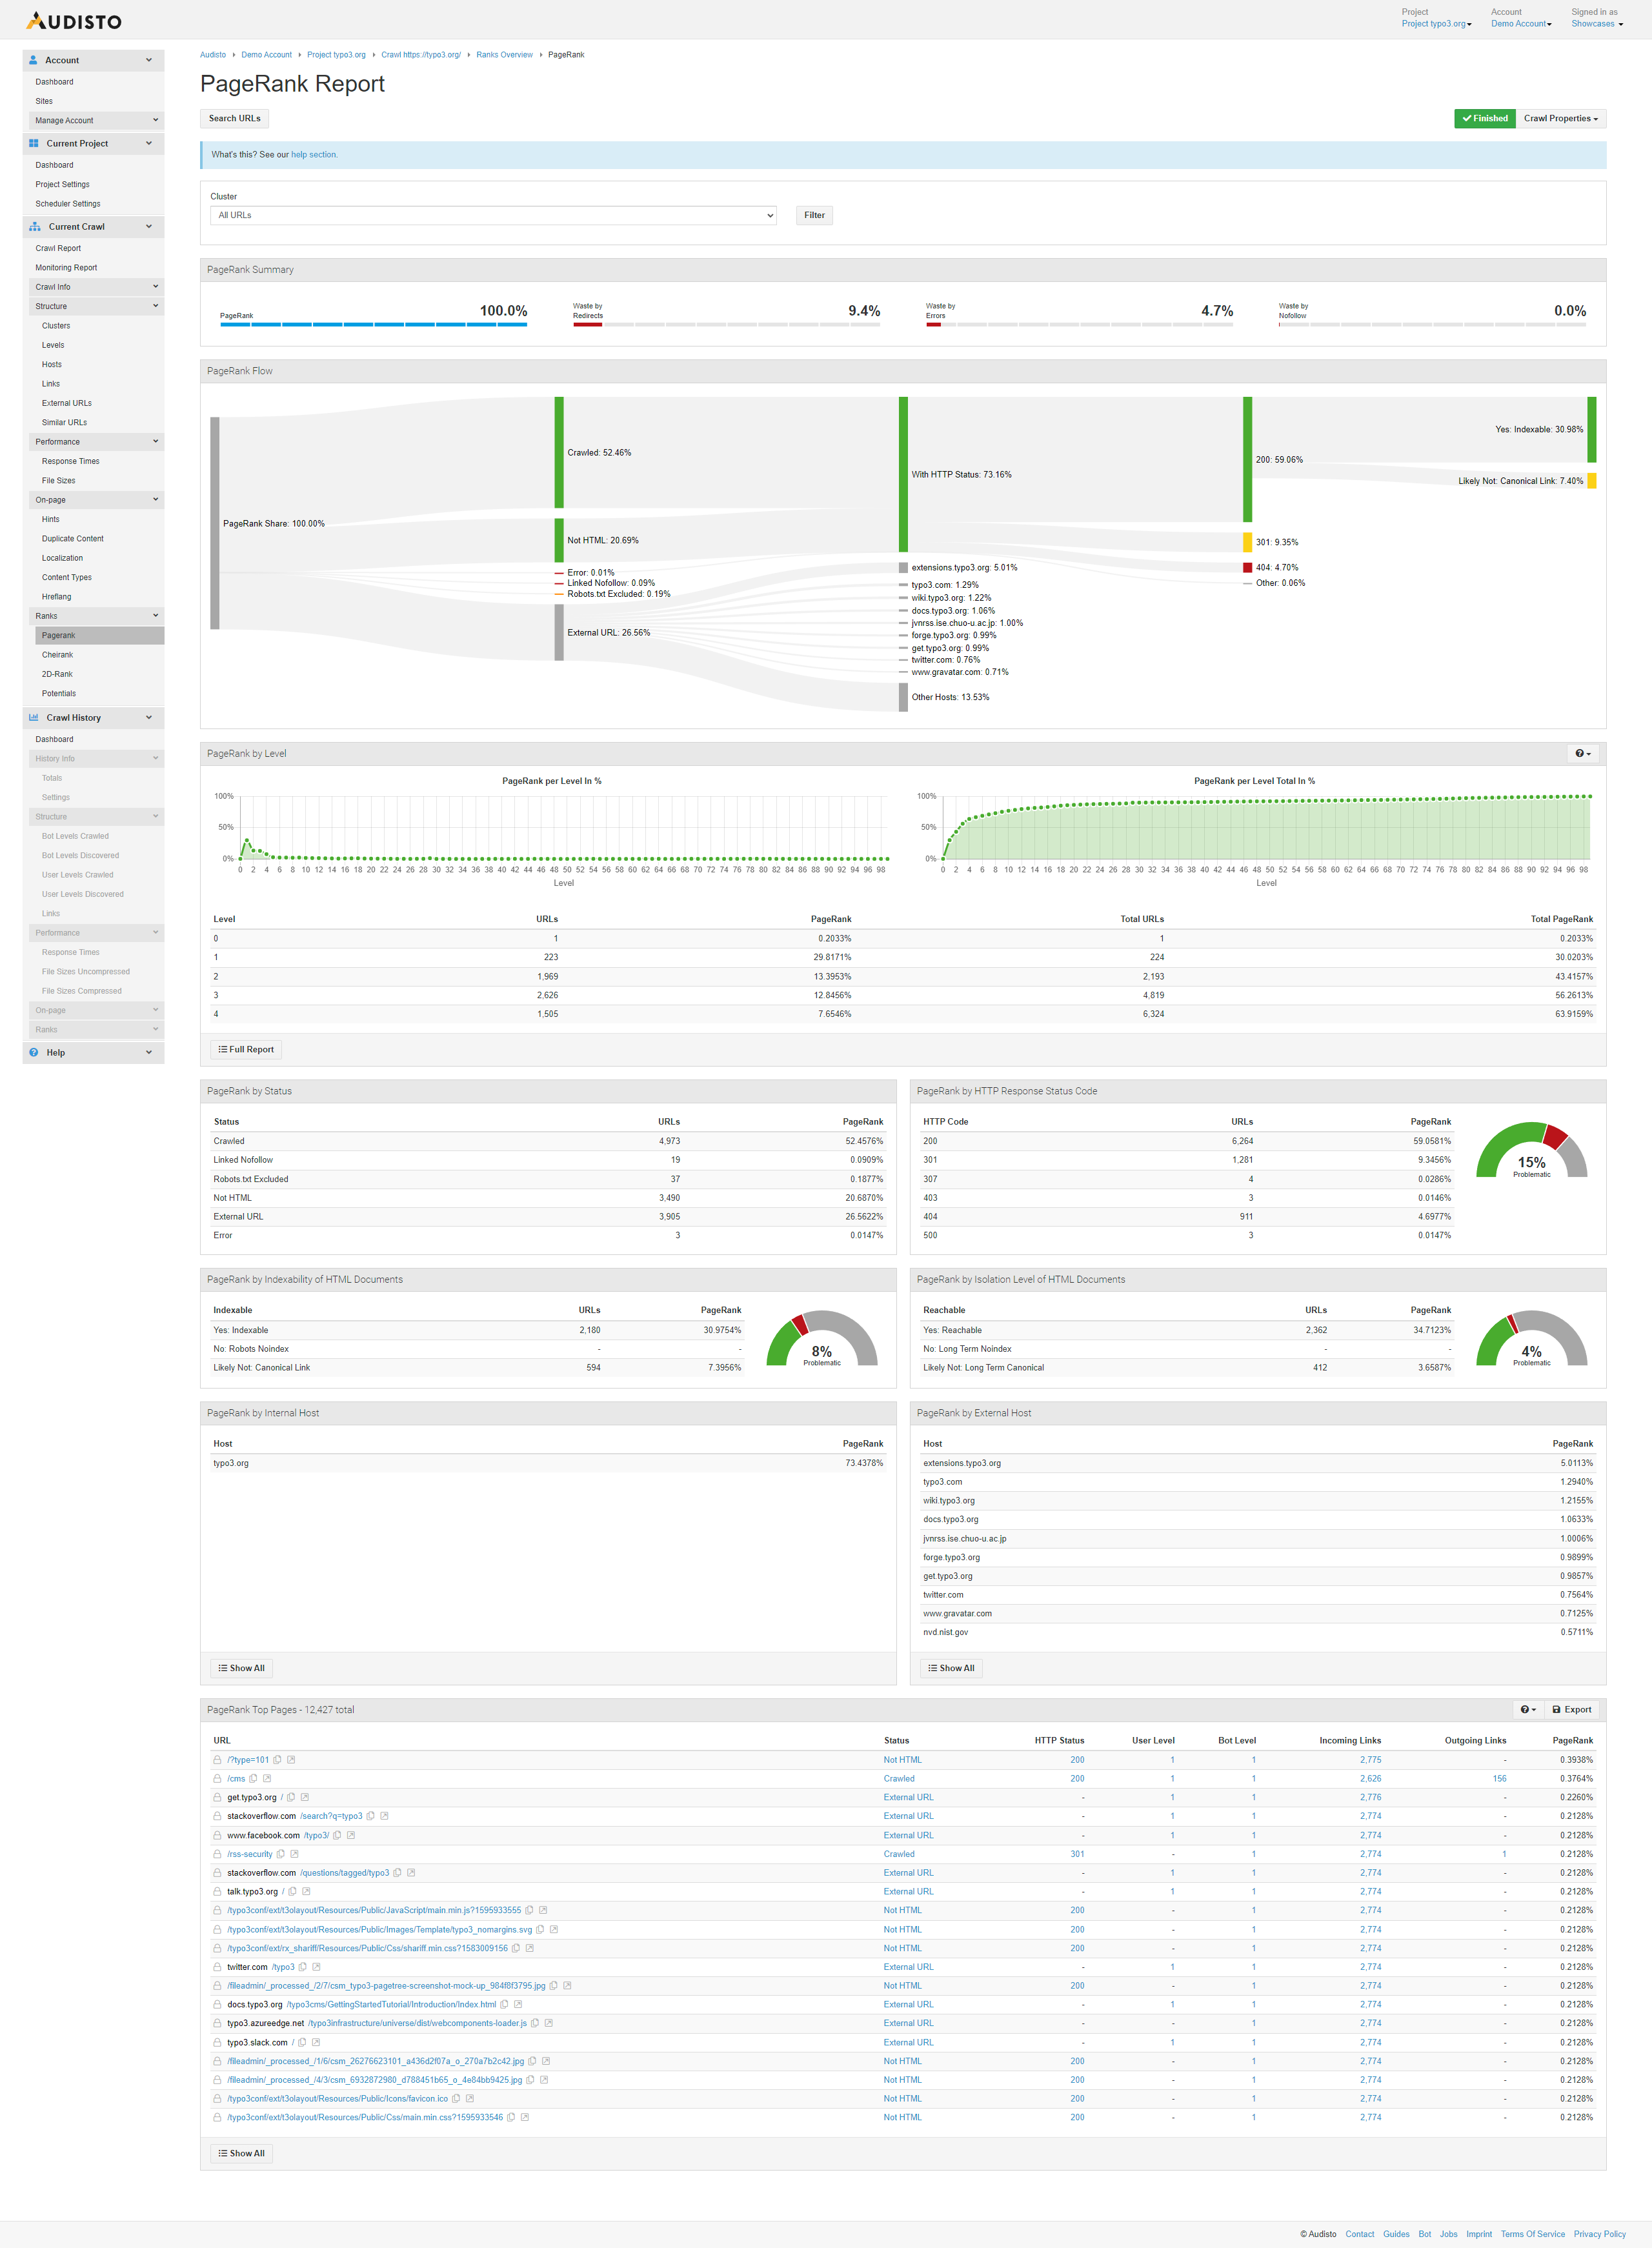Image resolution: width=1652 pixels, height=2248 pixels.
Task: Open Cheirank in the sidebar
Action: coord(57,655)
